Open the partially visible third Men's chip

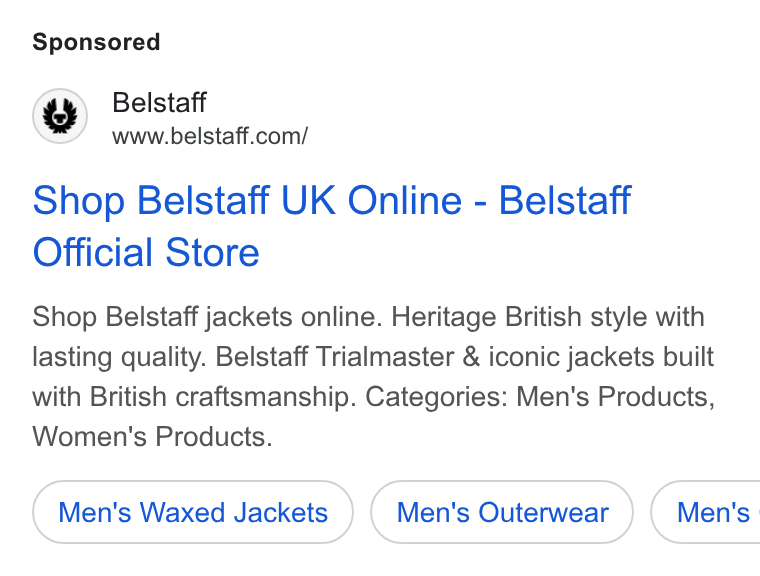706,512
